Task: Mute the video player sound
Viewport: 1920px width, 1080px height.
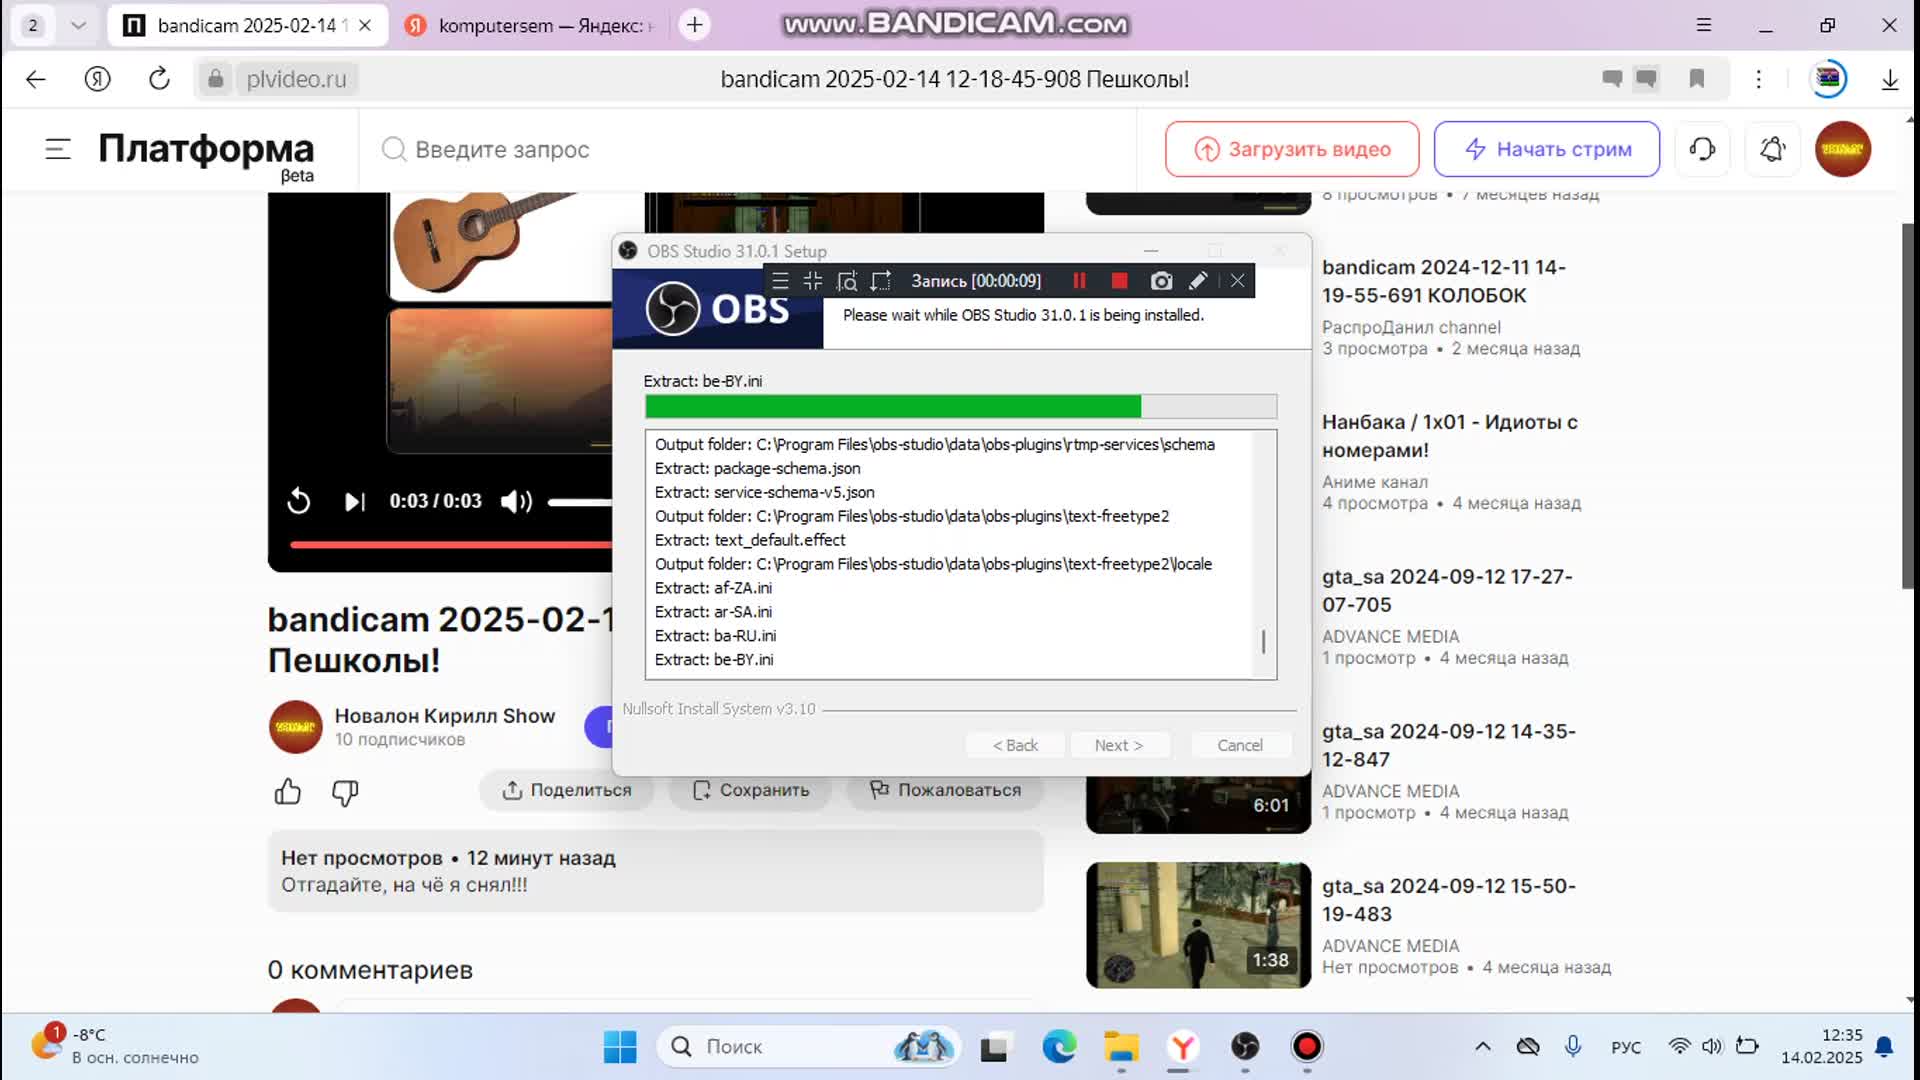Action: (516, 501)
